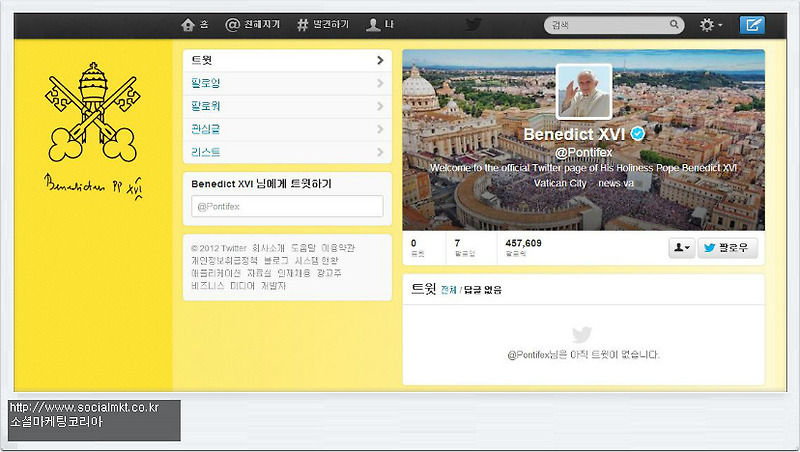Open the 관심글 (Favorites) list
800x452 pixels.
tap(287, 129)
